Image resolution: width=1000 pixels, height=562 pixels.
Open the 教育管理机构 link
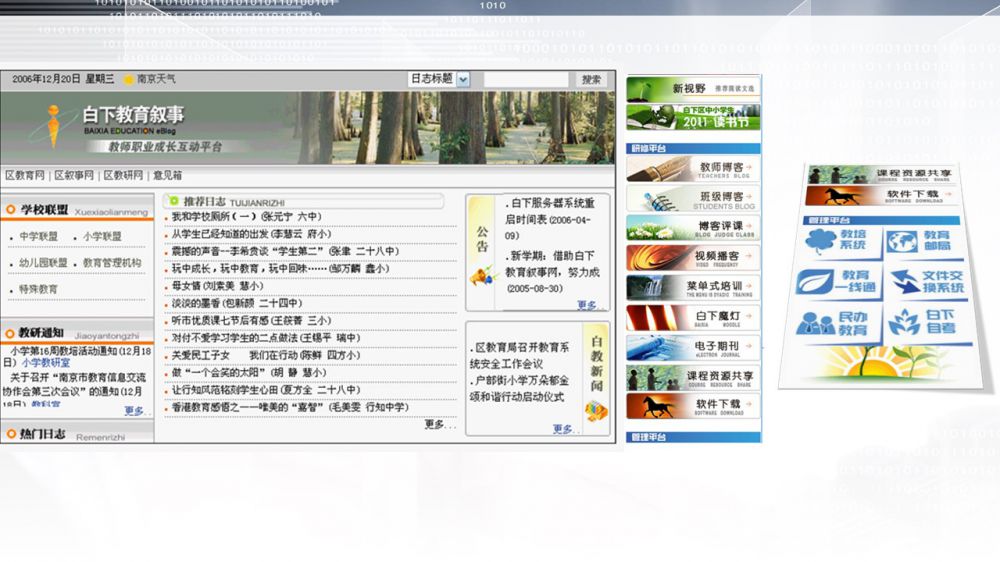(x=112, y=263)
